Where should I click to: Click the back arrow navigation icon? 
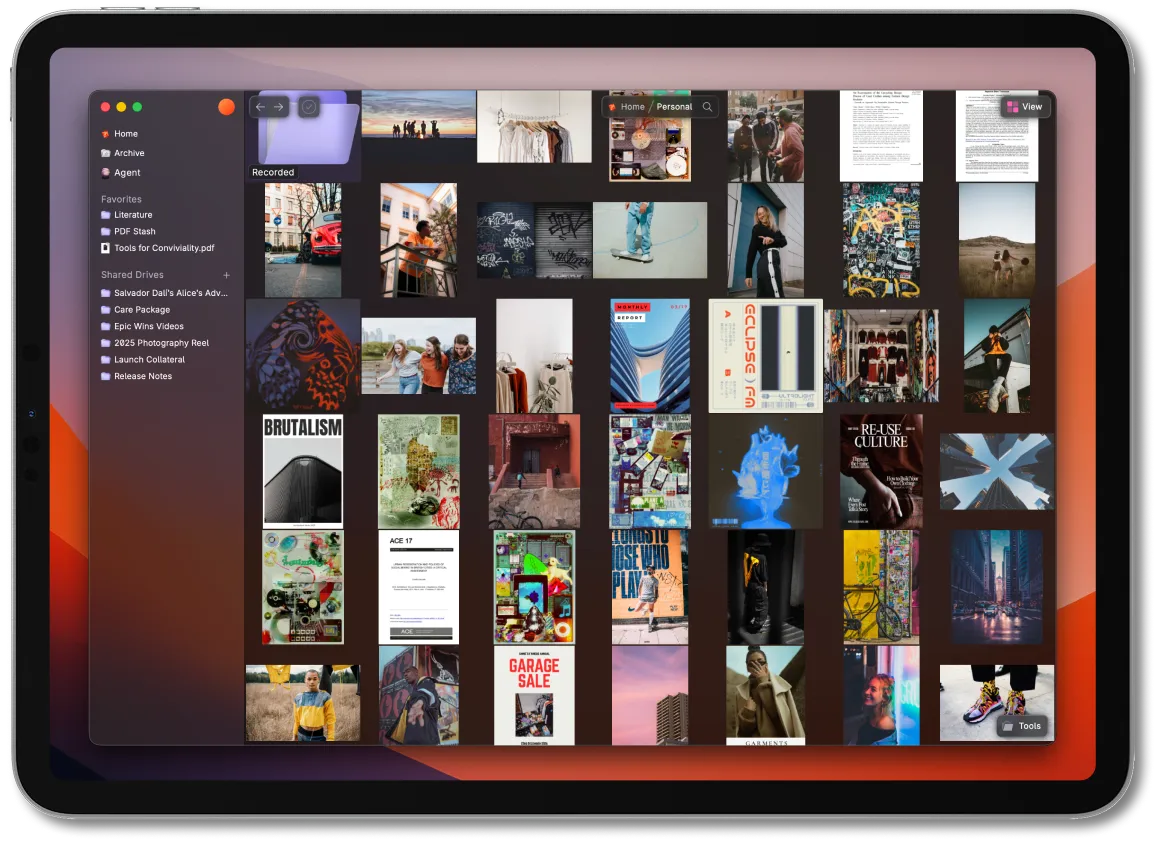(x=261, y=107)
